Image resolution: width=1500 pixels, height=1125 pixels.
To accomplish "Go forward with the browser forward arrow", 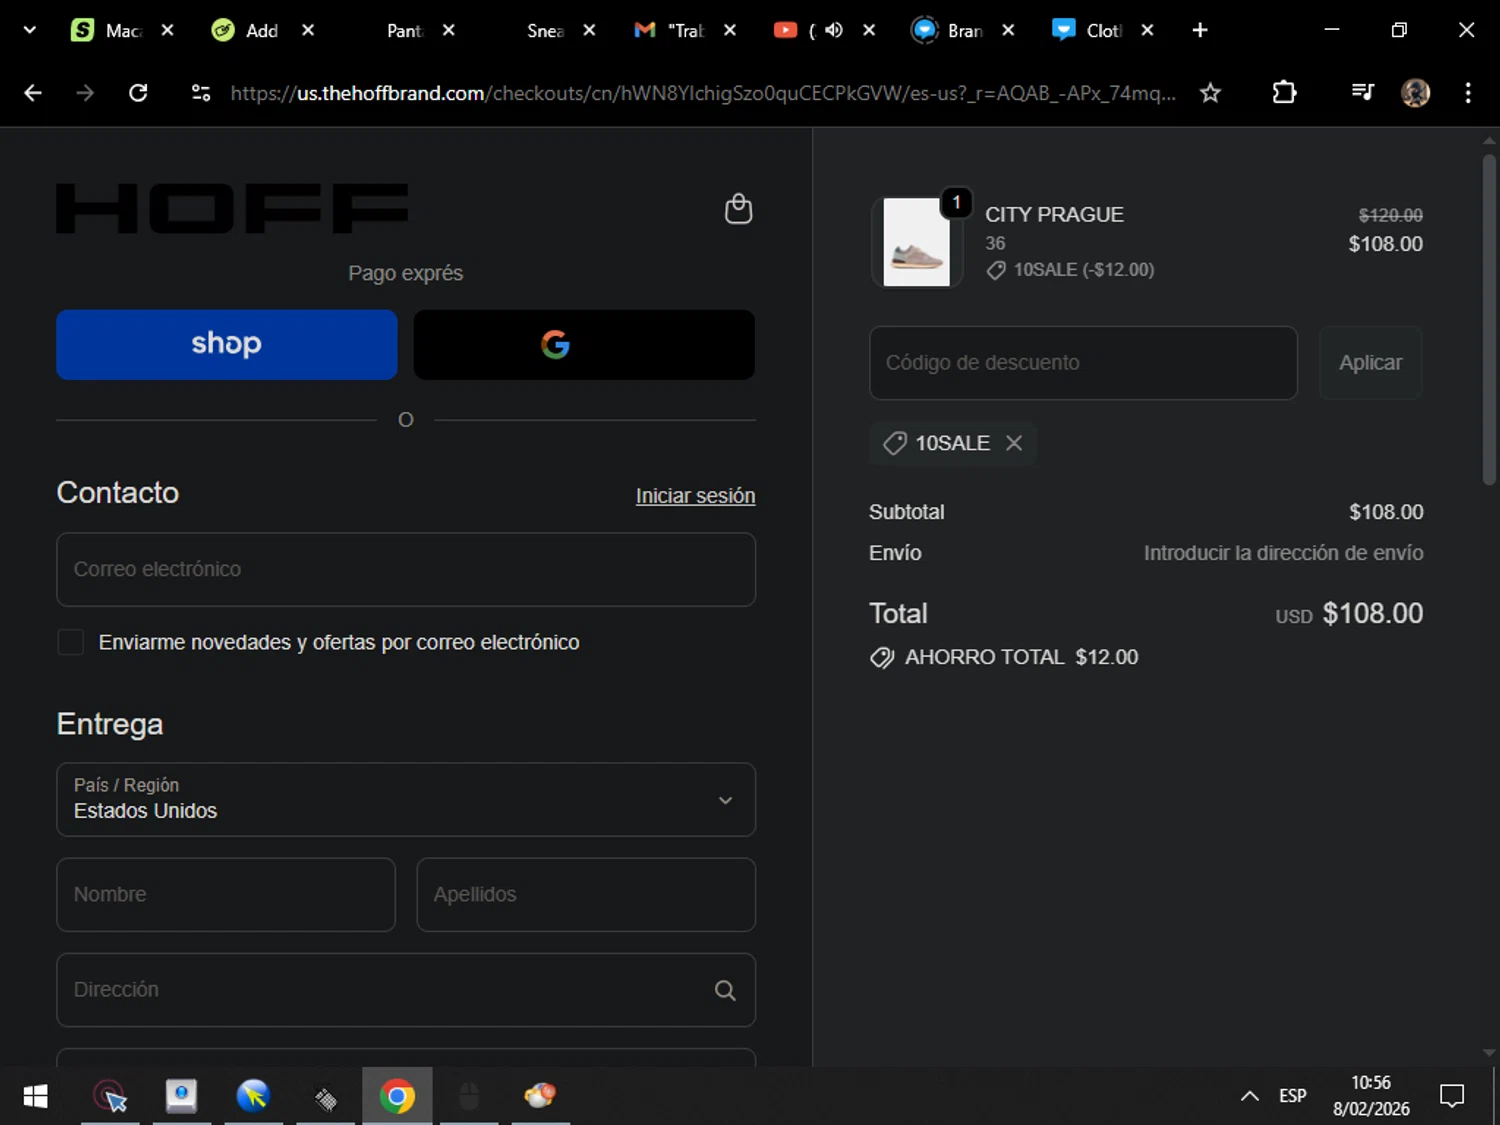I will point(85,93).
